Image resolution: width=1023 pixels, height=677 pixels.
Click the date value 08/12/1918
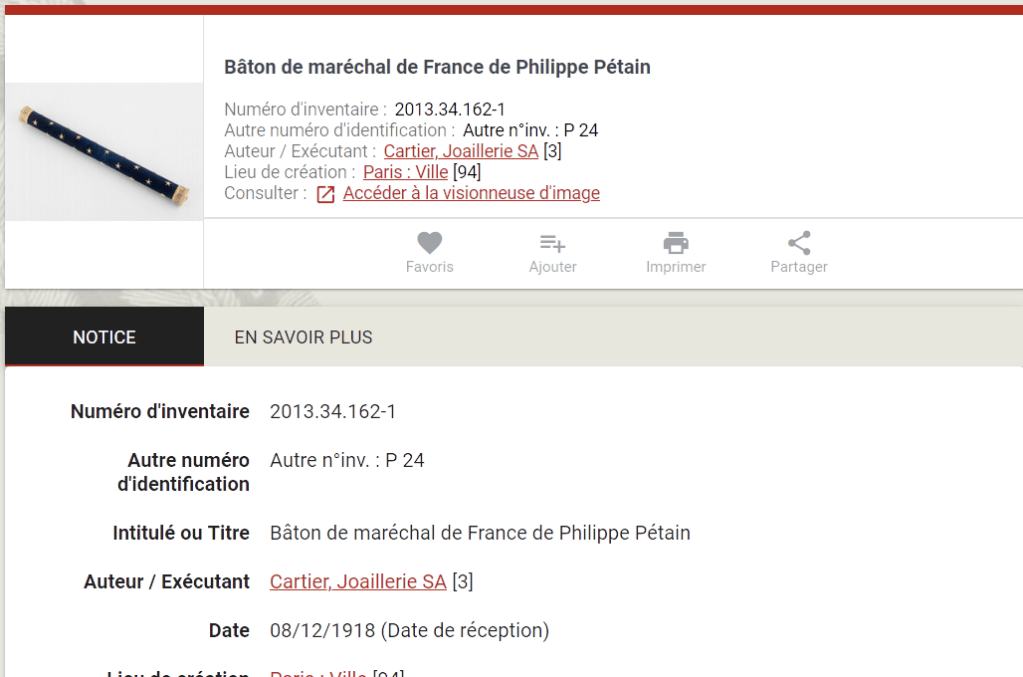click(x=322, y=630)
